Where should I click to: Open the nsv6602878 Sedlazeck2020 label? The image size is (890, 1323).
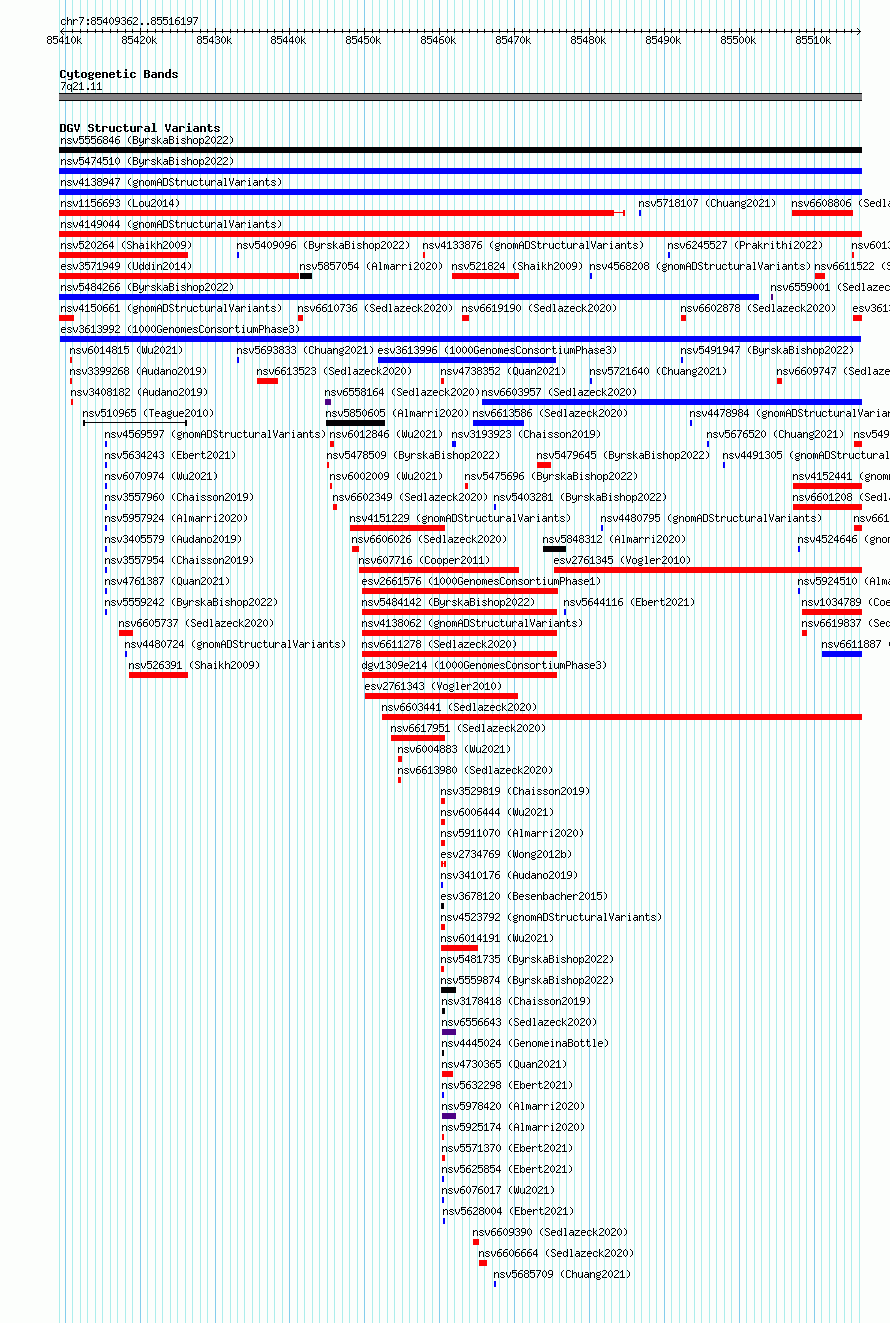[758, 308]
